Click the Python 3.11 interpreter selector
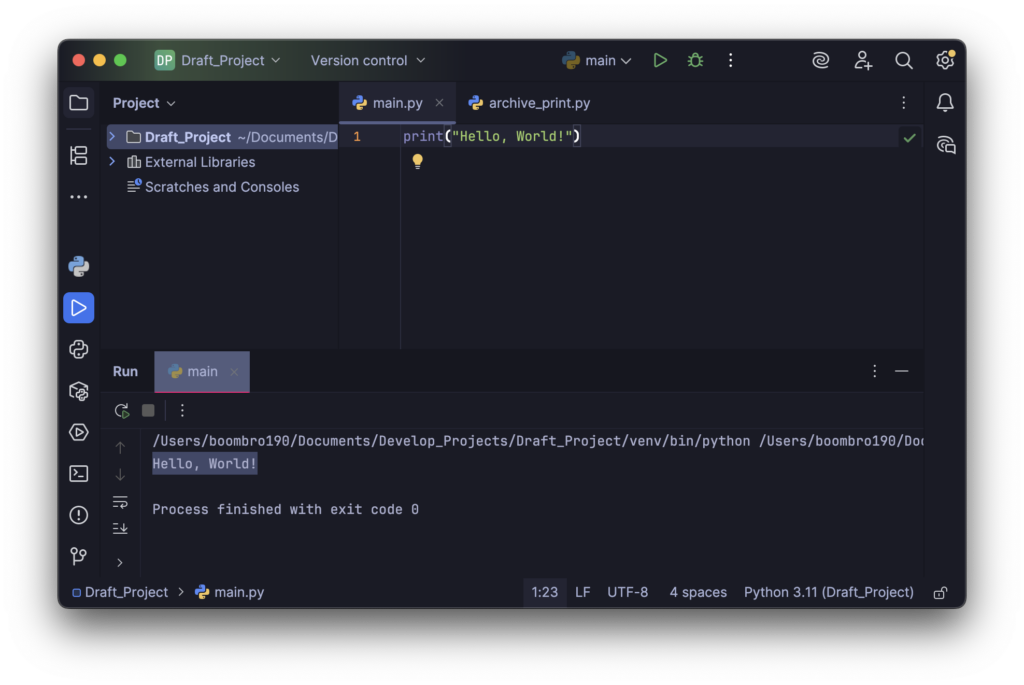Viewport: 1024px width, 685px height. (x=828, y=592)
